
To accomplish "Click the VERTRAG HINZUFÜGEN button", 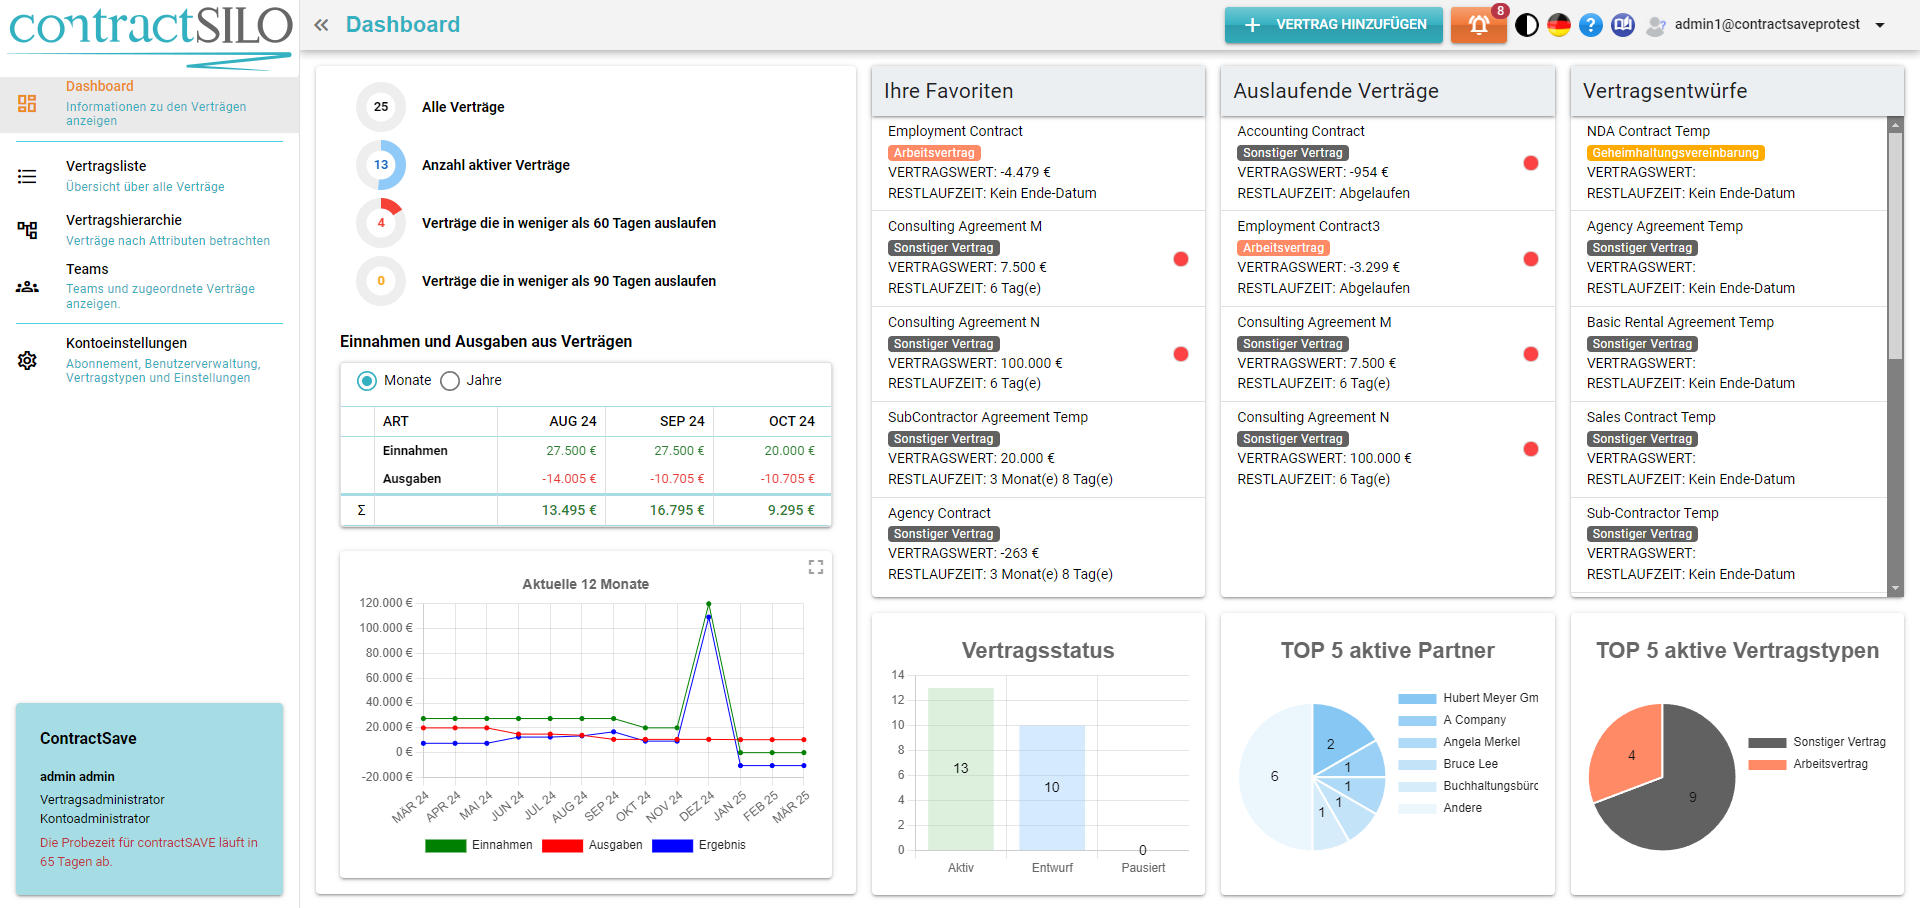I will (x=1333, y=24).
